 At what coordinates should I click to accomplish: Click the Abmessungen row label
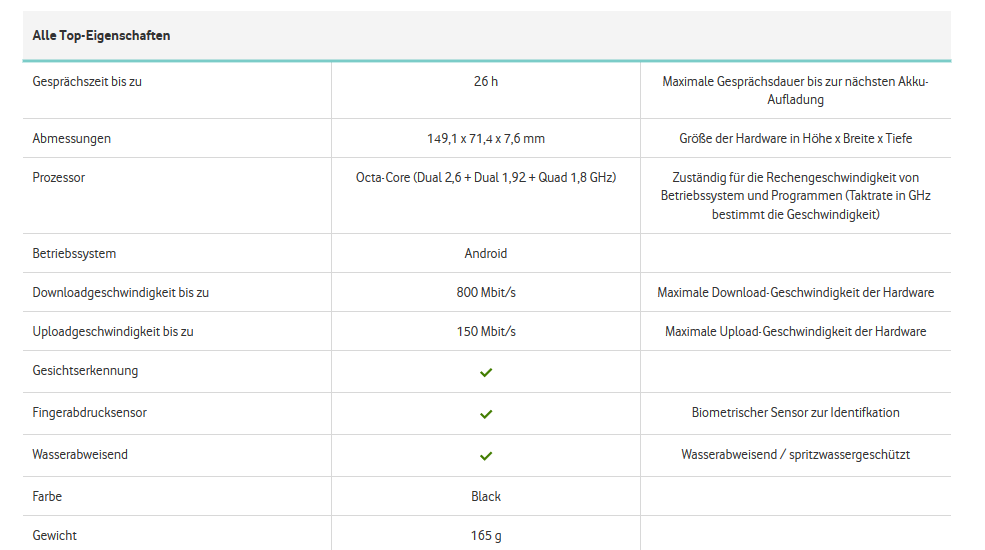point(71,139)
